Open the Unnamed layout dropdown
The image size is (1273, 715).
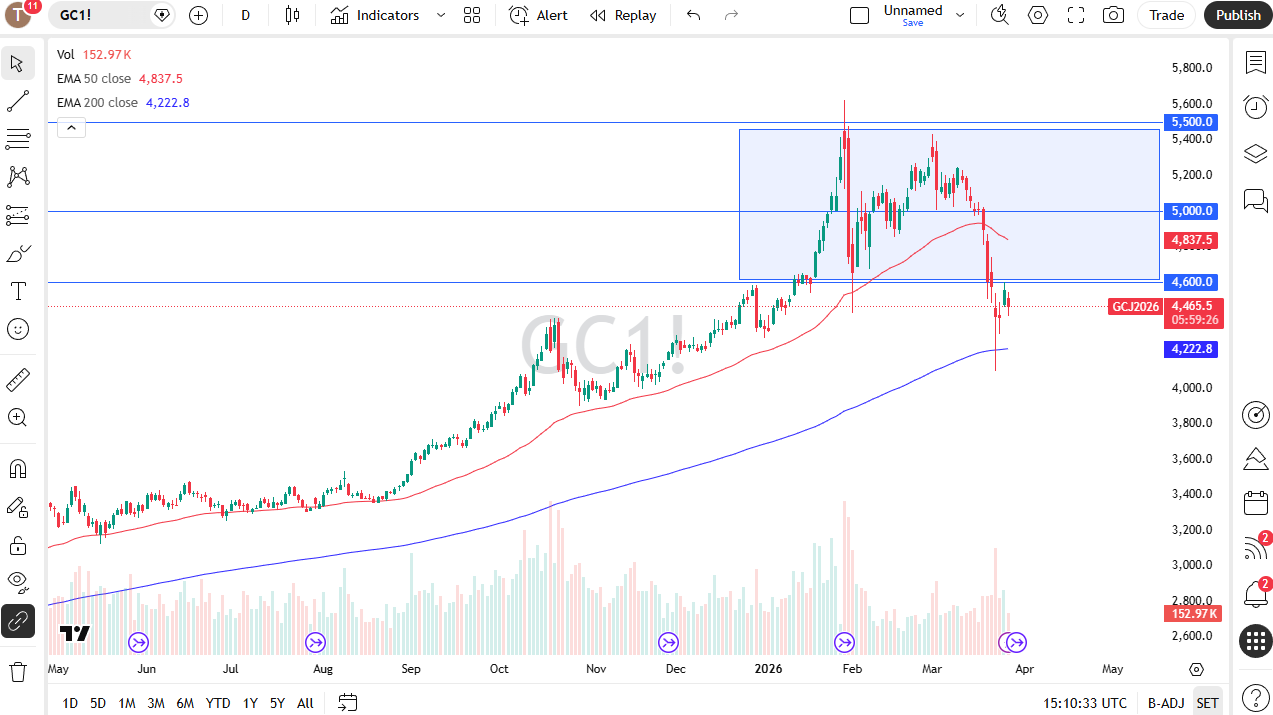click(x=958, y=15)
